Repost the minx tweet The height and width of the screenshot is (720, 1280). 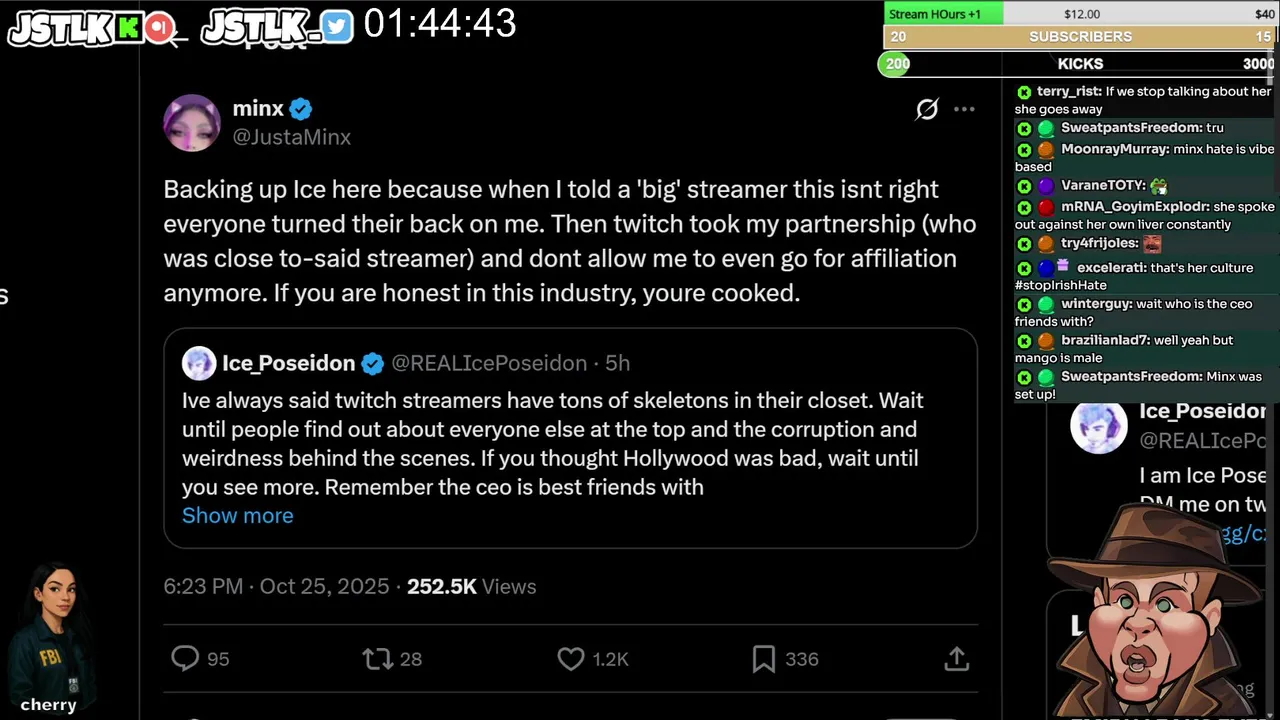pyautogui.click(x=378, y=658)
